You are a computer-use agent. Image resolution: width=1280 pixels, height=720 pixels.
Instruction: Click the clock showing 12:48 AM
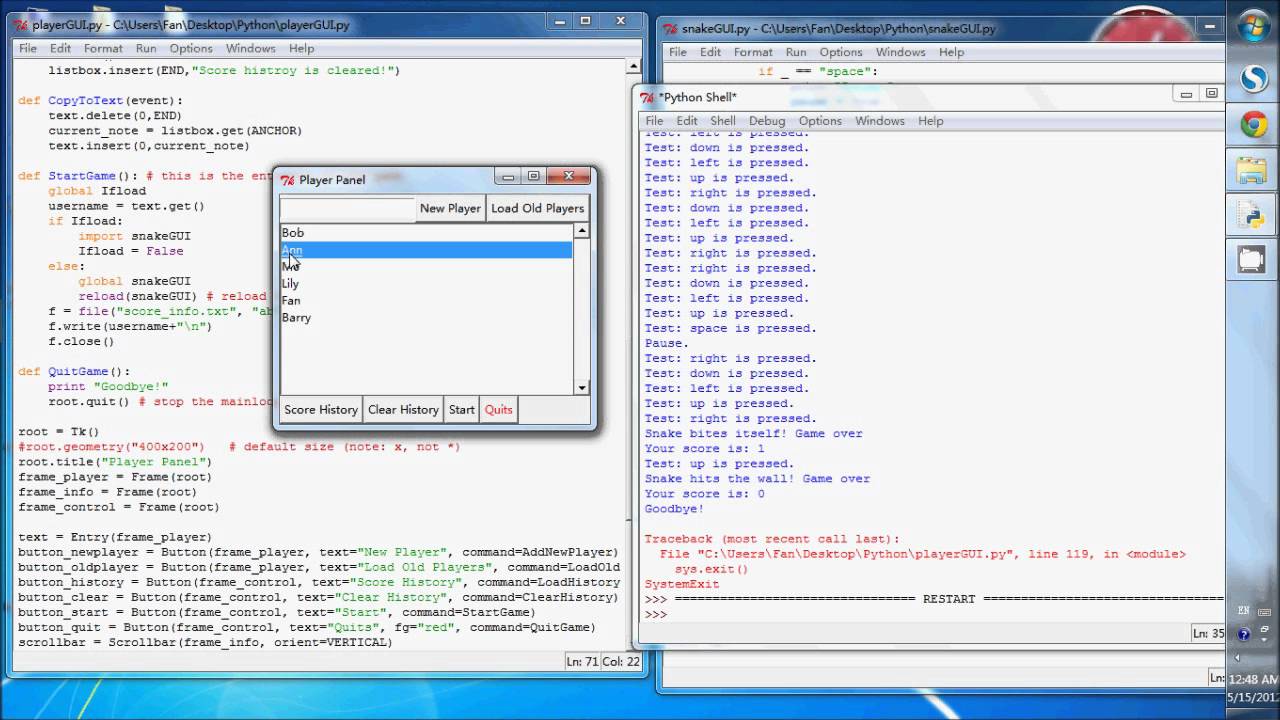point(1251,678)
